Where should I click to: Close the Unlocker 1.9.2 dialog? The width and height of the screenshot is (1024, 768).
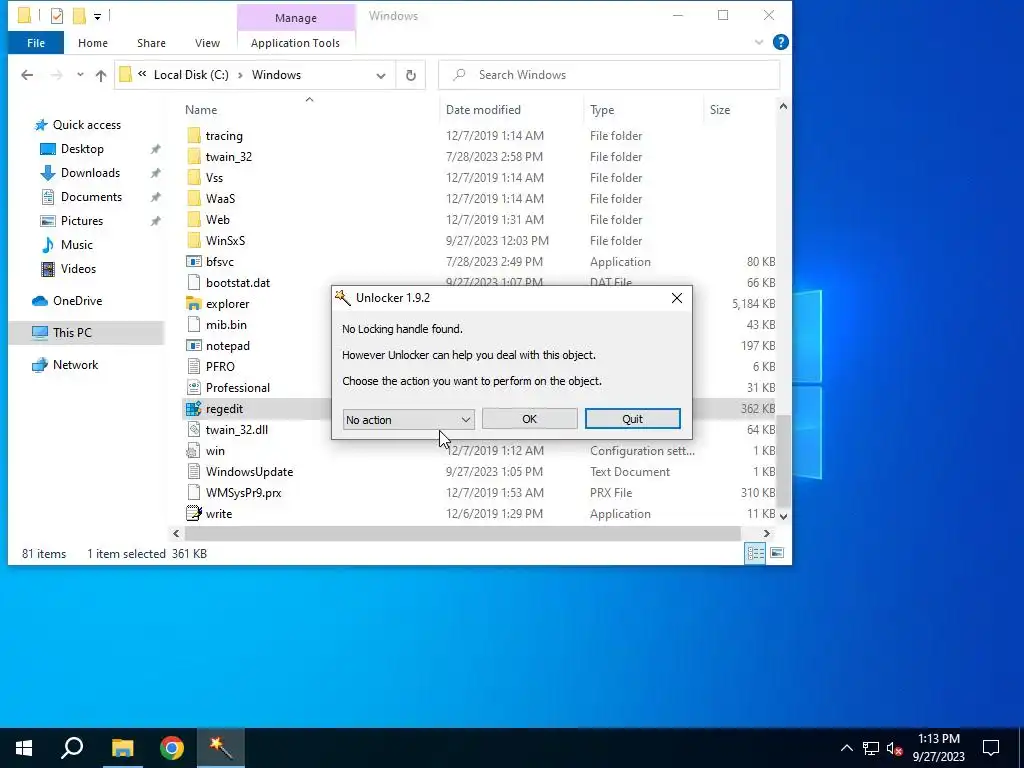click(677, 298)
